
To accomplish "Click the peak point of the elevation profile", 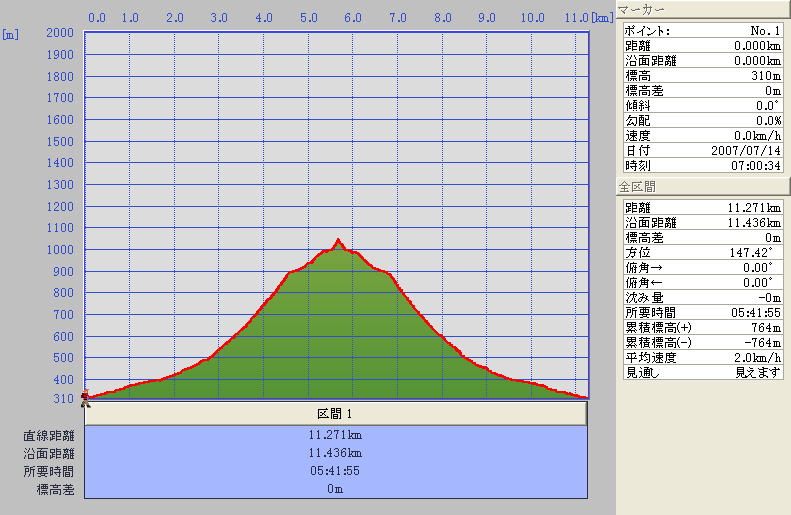I will click(x=338, y=240).
